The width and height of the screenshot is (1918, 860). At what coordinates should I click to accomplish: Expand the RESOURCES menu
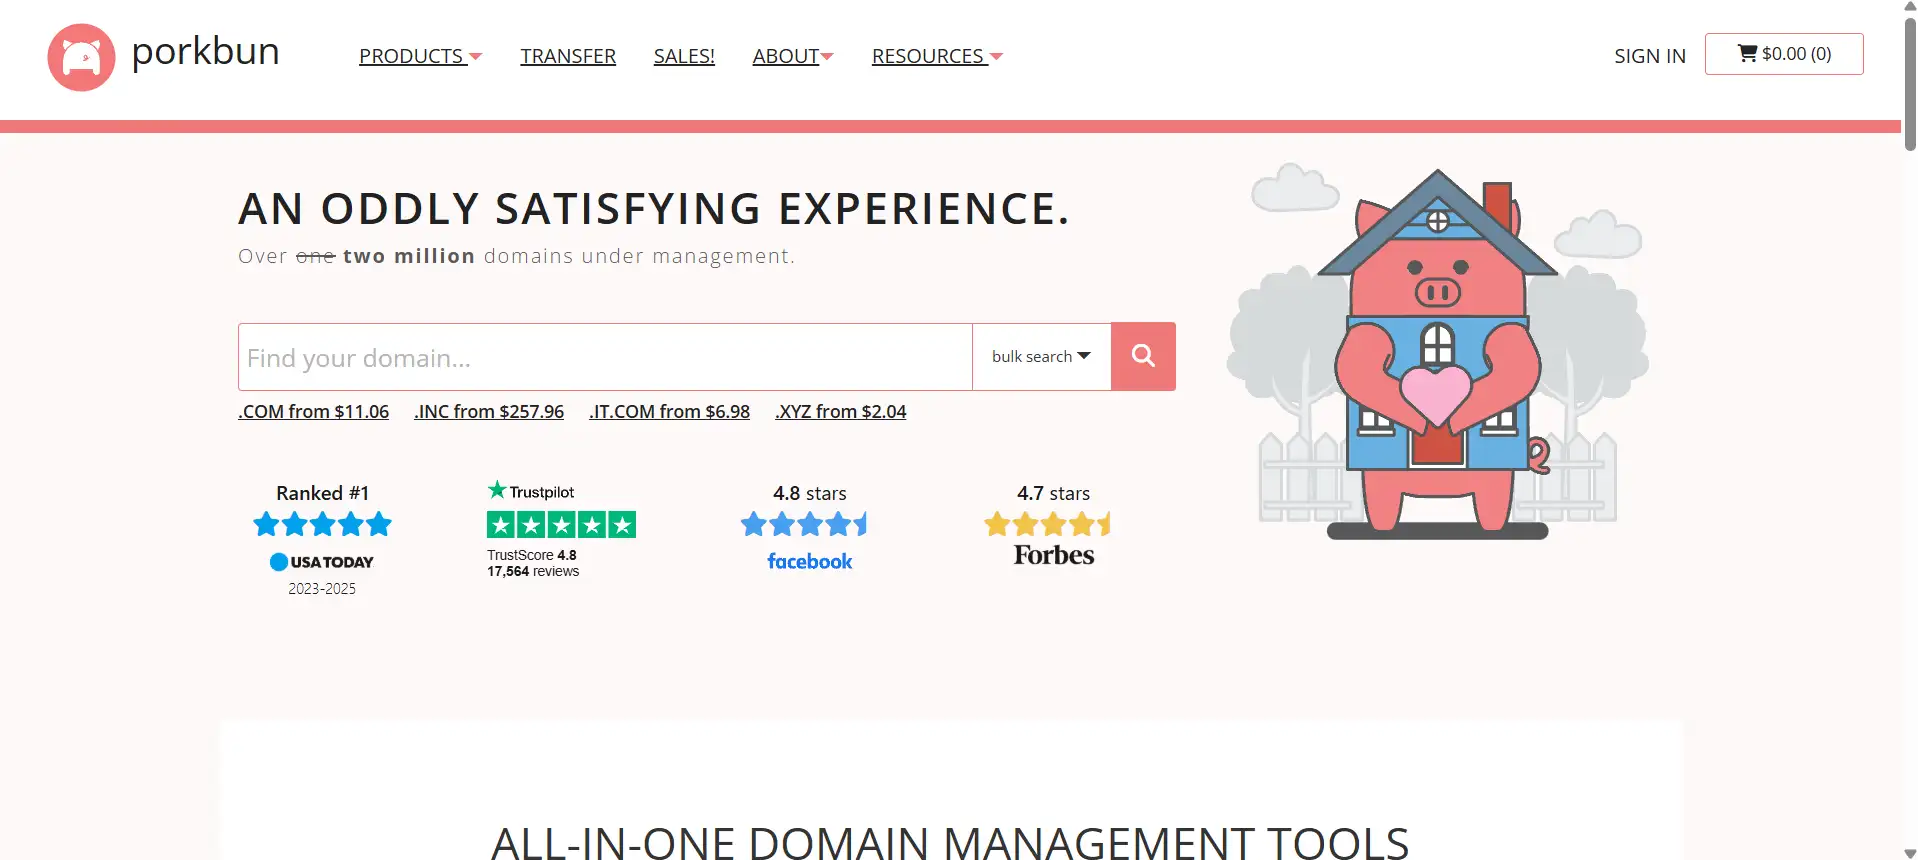tap(937, 56)
